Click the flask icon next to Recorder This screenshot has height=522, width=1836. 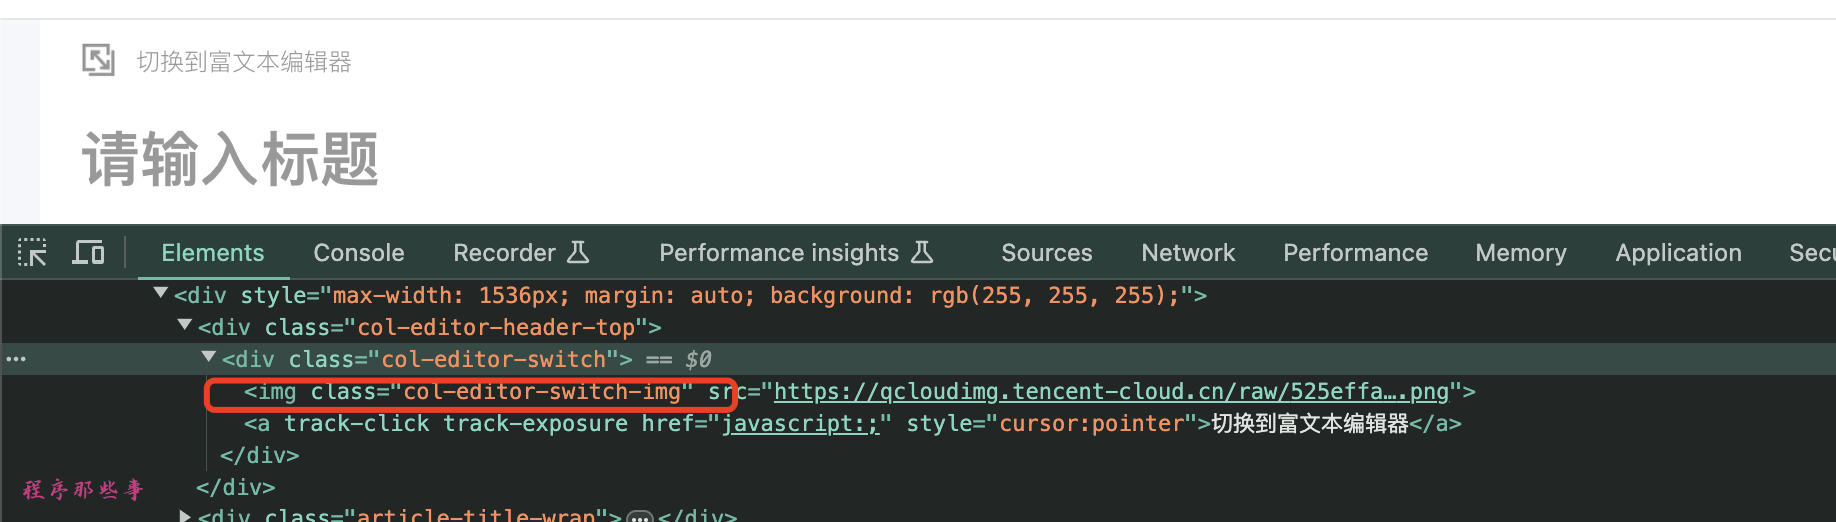click(x=578, y=252)
